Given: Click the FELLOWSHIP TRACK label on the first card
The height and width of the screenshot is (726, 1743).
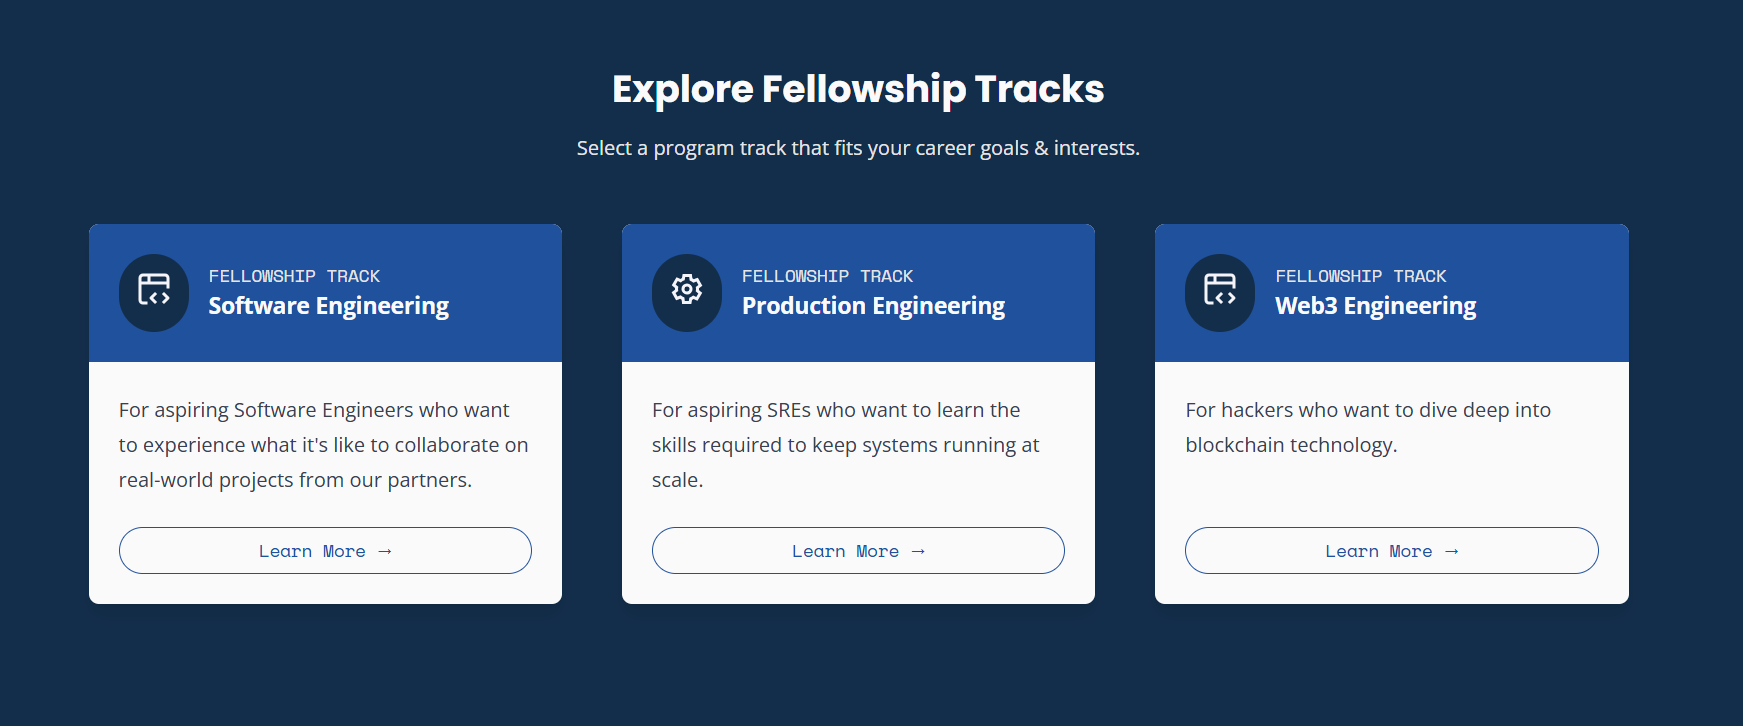Looking at the screenshot, I should pos(294,276).
